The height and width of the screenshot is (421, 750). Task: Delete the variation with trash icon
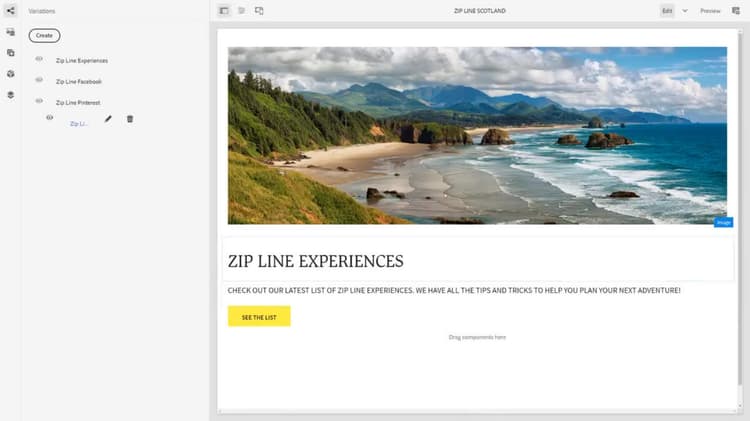(130, 119)
